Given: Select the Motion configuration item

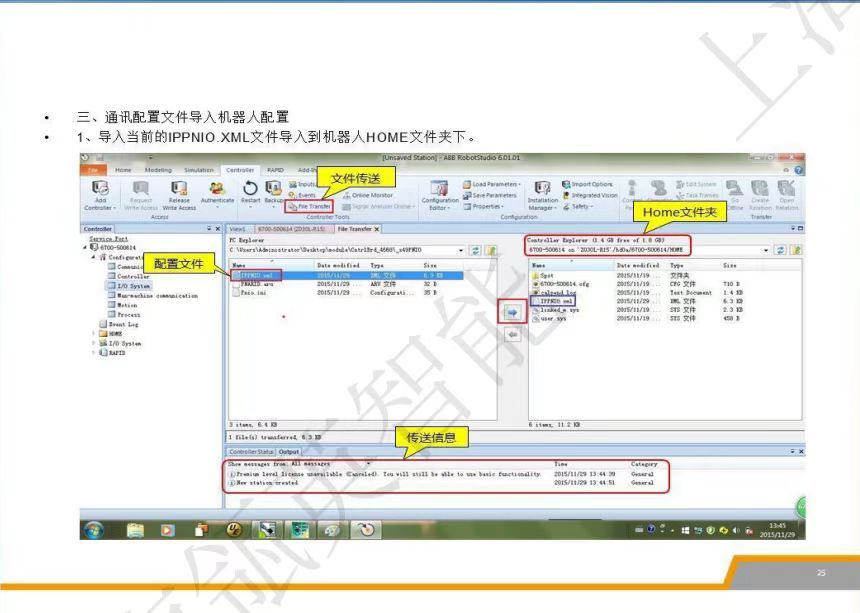Looking at the screenshot, I should (x=122, y=305).
